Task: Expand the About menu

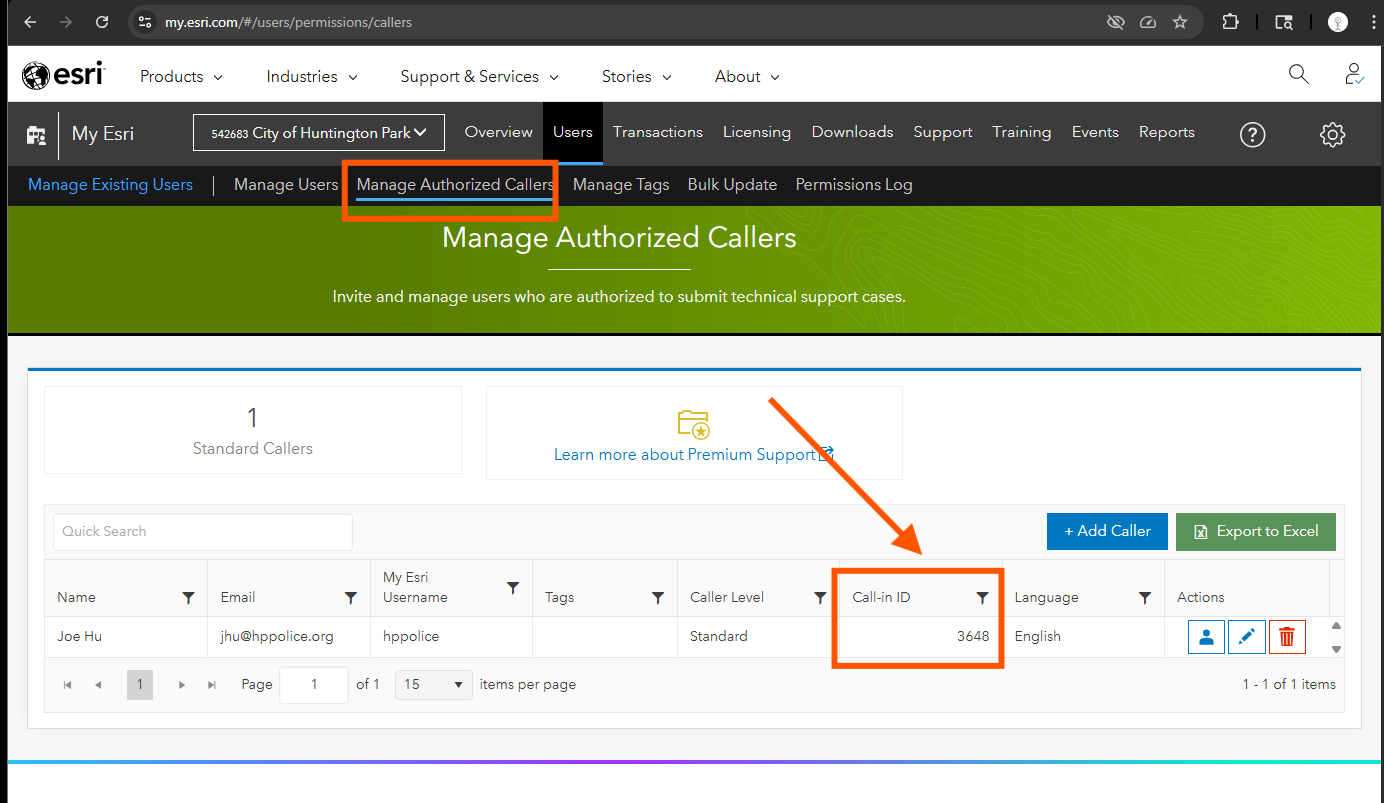Action: [747, 76]
